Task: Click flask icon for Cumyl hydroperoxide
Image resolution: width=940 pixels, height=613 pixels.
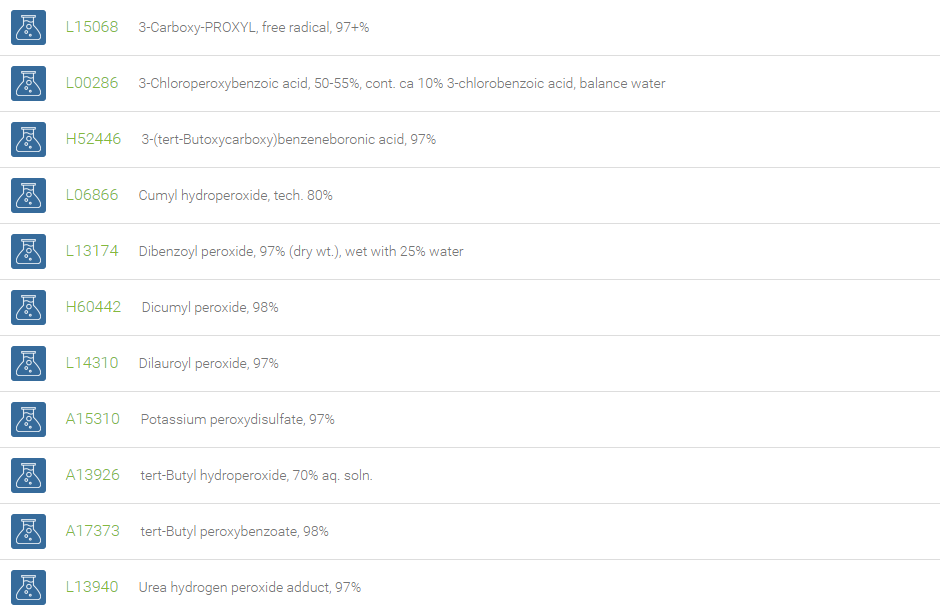Action: point(28,195)
